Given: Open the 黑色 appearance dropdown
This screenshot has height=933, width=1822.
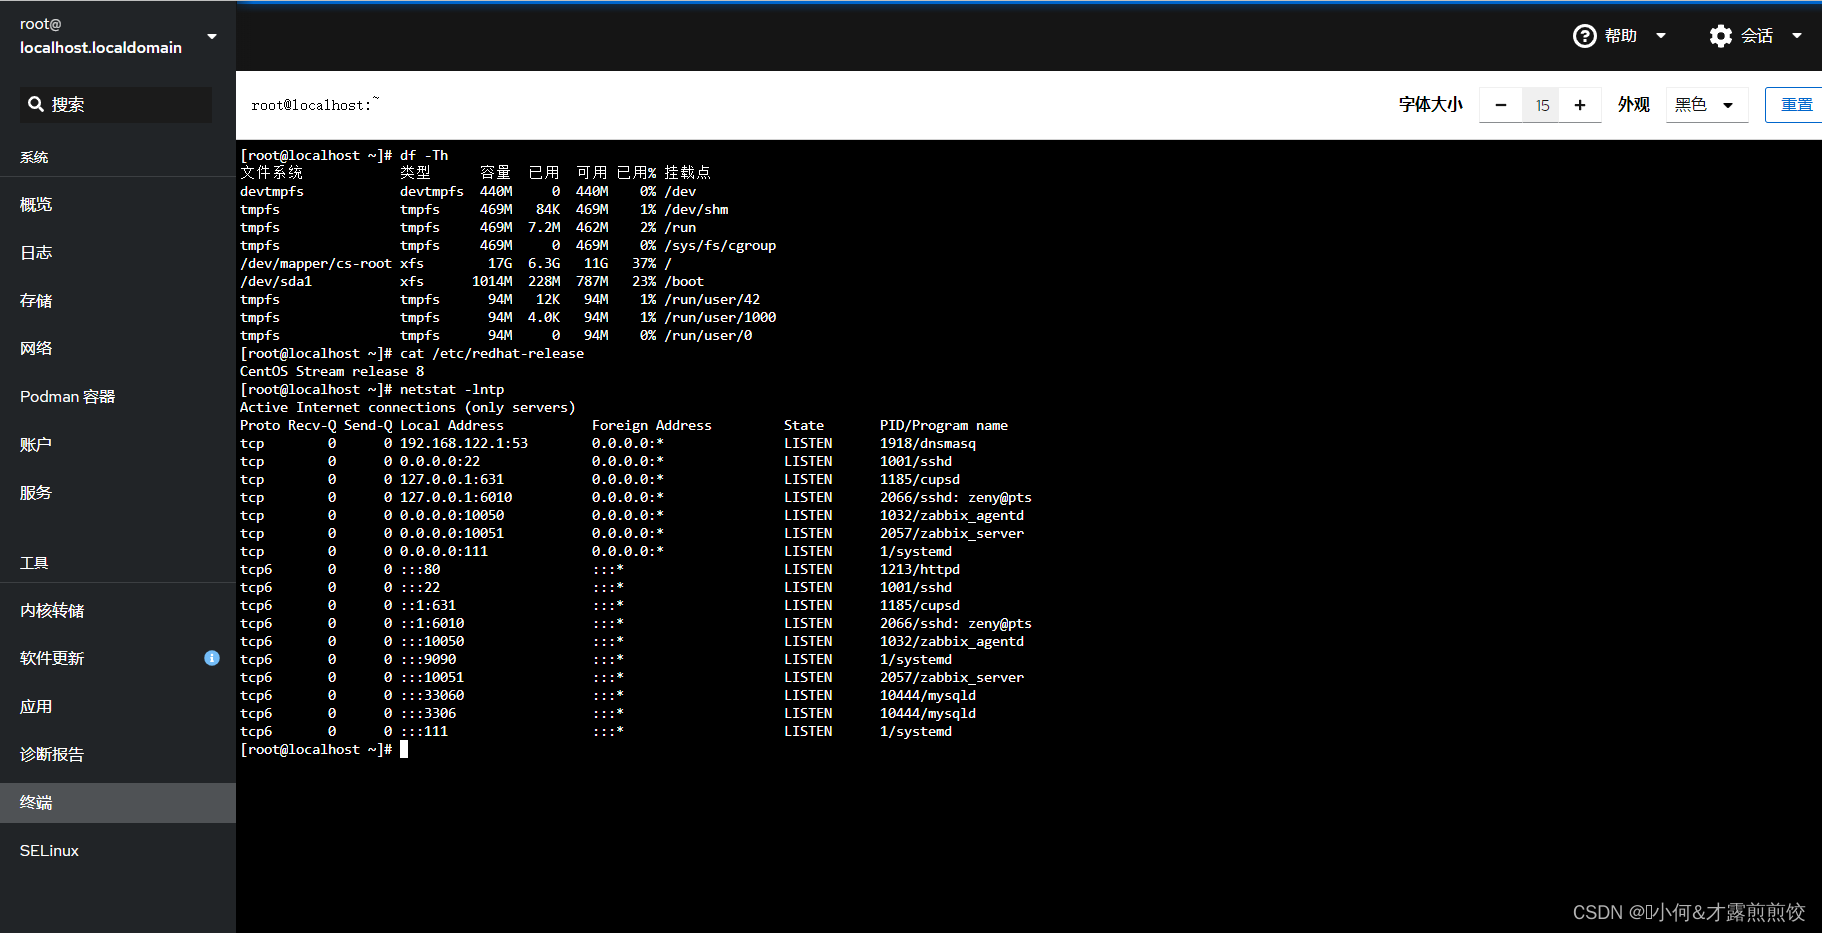Looking at the screenshot, I should pyautogui.click(x=1706, y=104).
